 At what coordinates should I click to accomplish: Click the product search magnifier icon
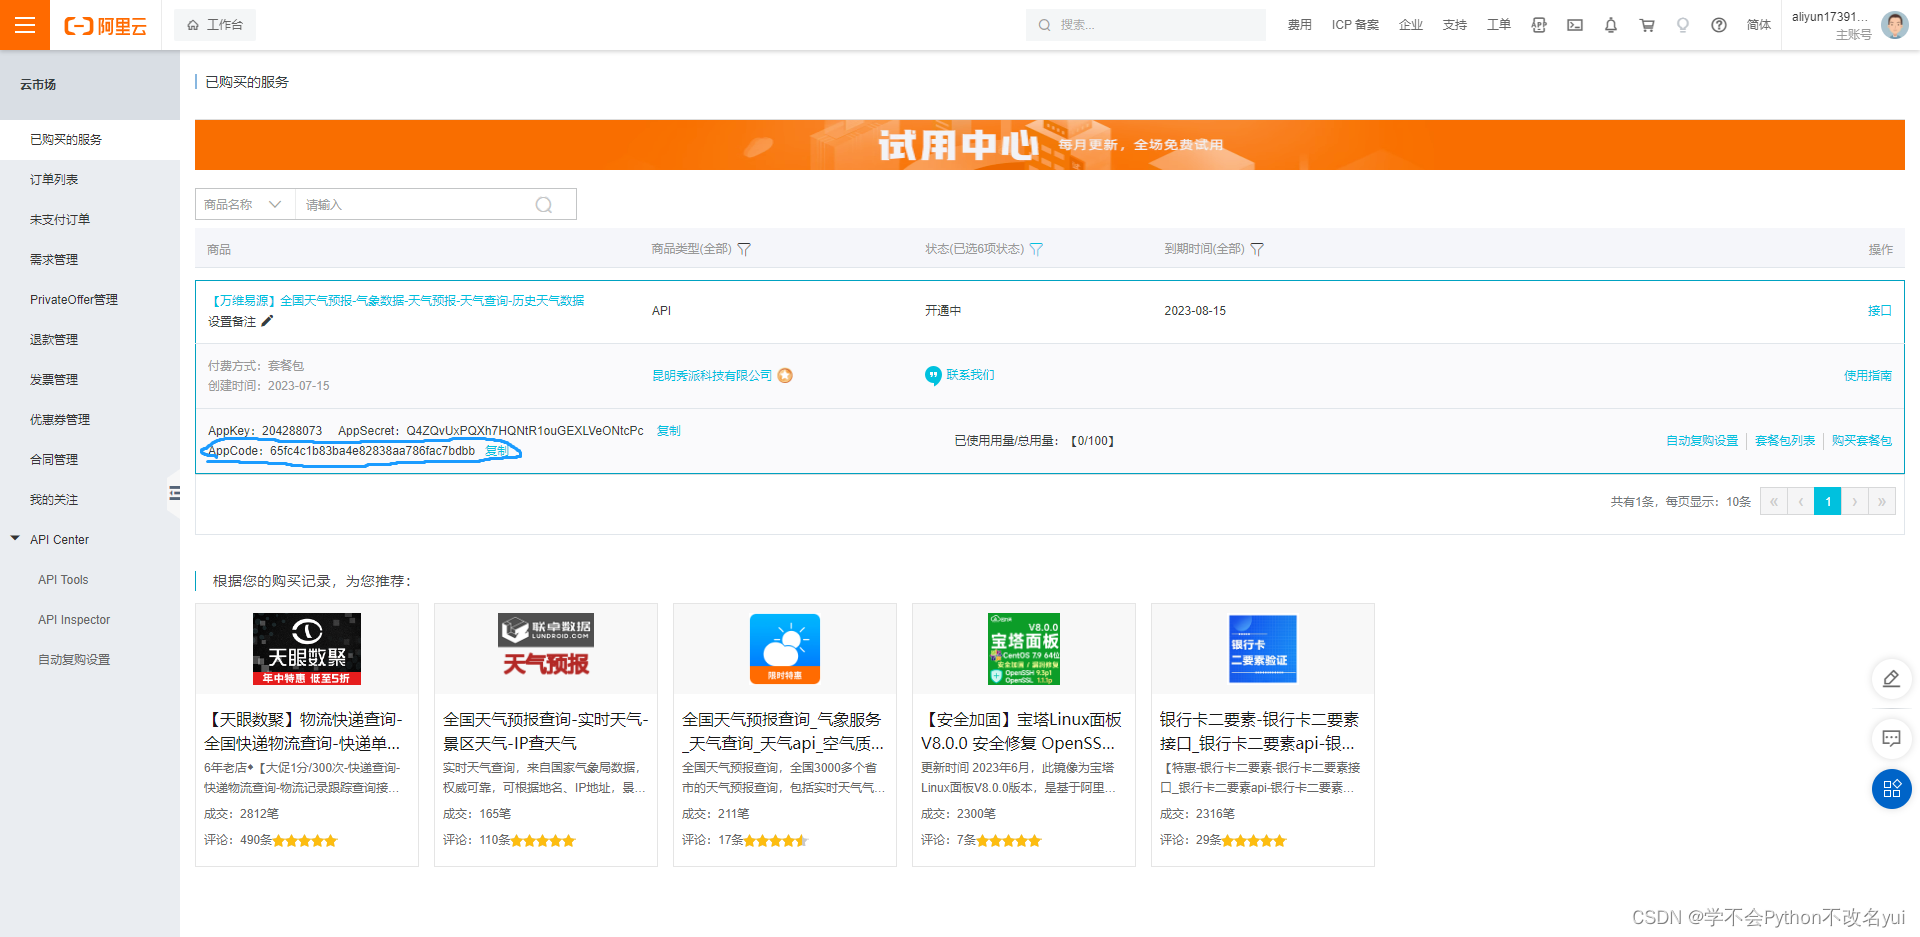pos(544,205)
